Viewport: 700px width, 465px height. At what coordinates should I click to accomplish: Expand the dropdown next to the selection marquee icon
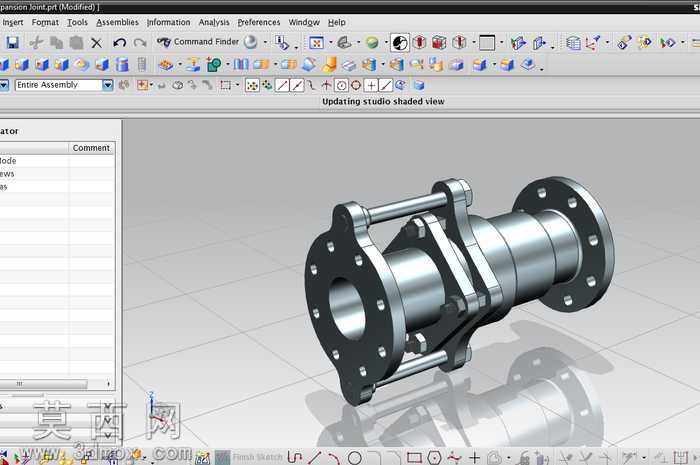coord(238,85)
